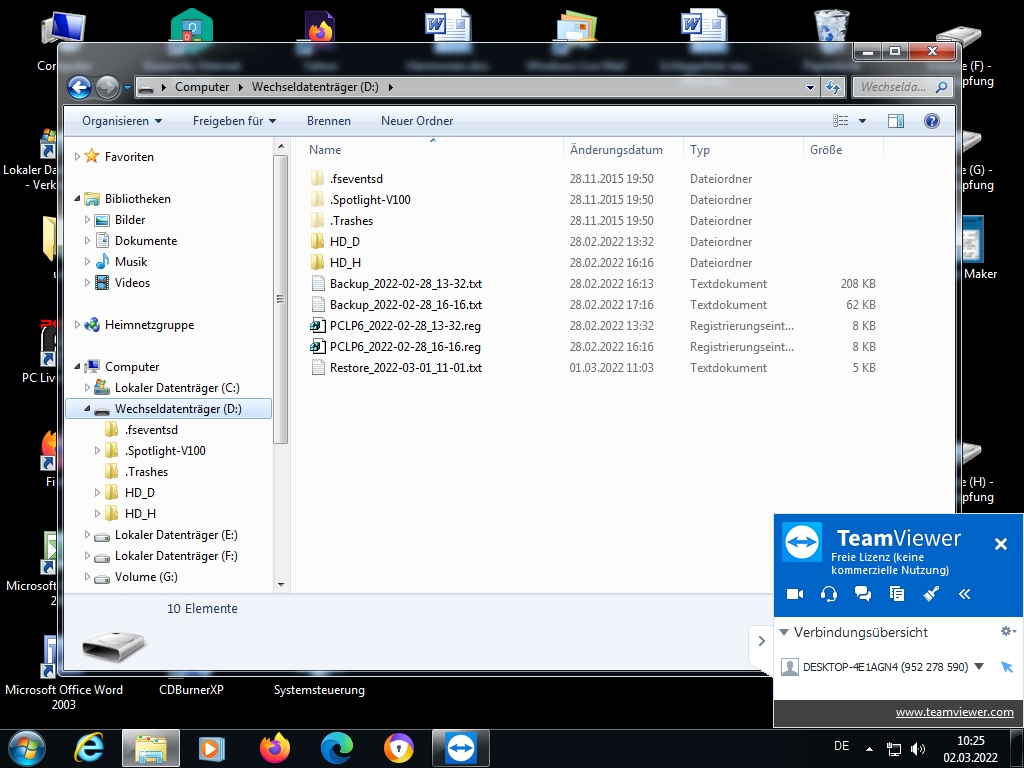Toggle the Explorer preview pane button
Screen dimensions: 1024x768
[896, 121]
